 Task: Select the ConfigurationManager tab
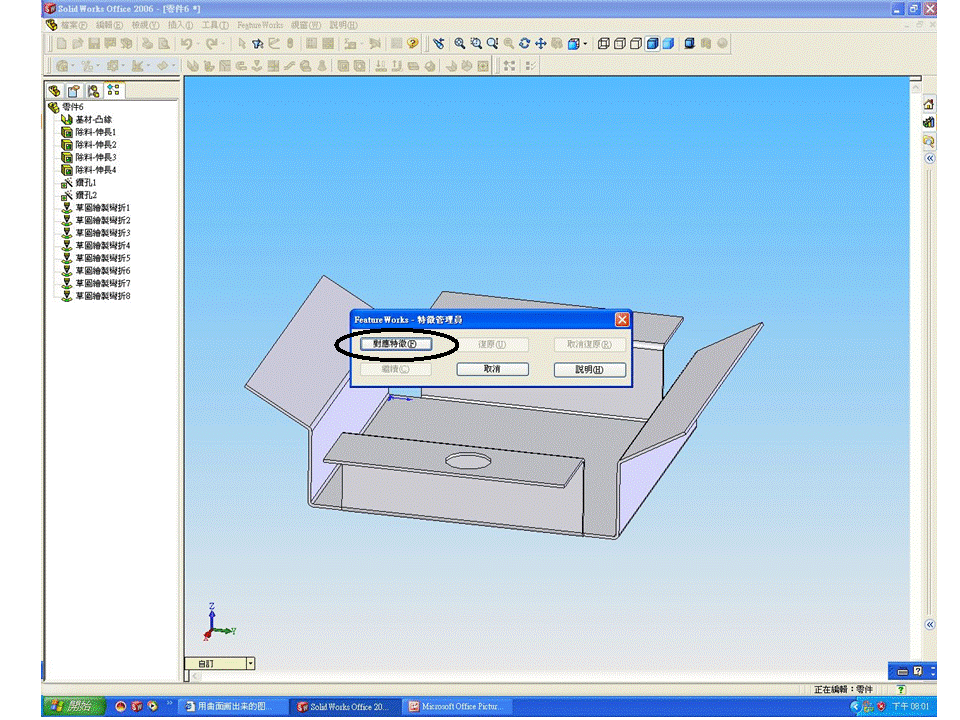point(94,91)
